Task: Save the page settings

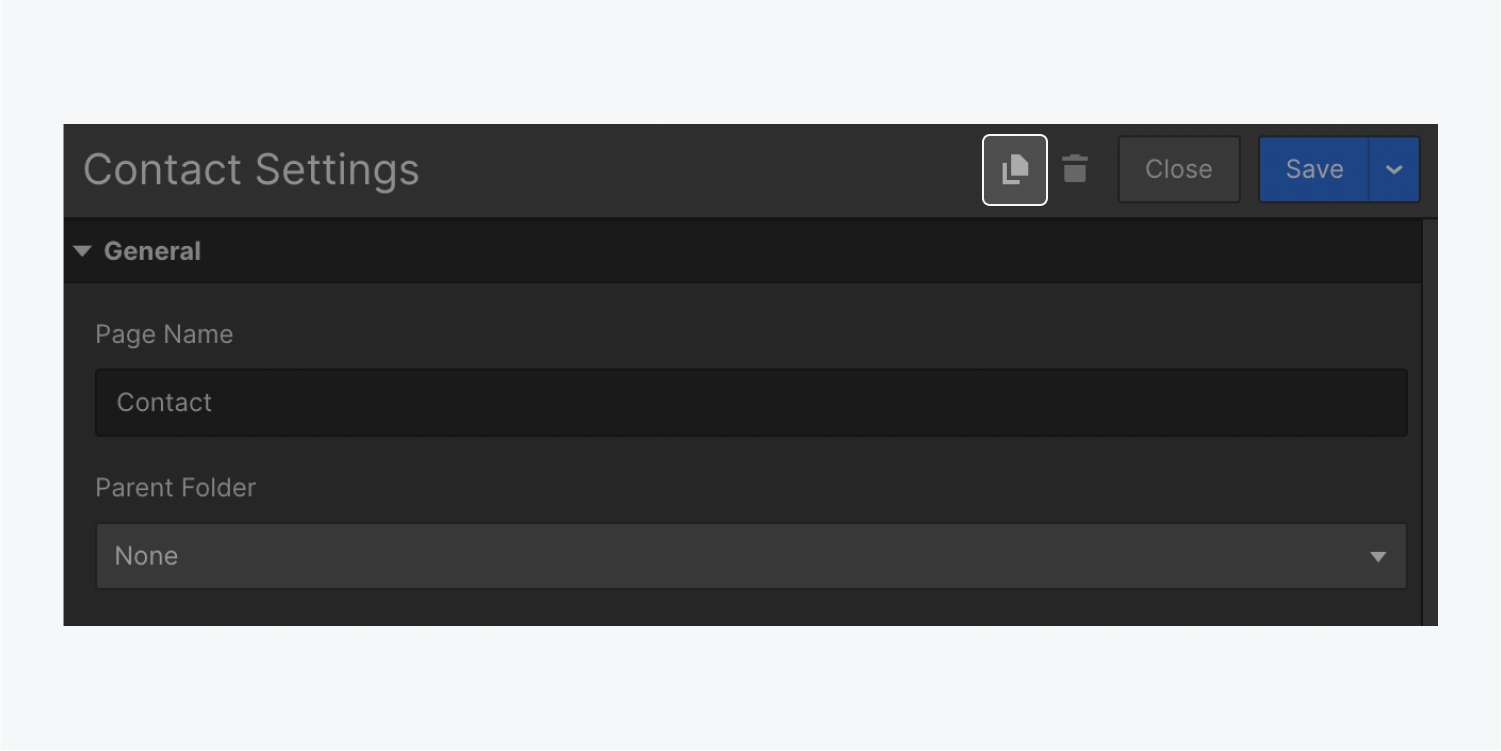Action: click(x=1314, y=170)
